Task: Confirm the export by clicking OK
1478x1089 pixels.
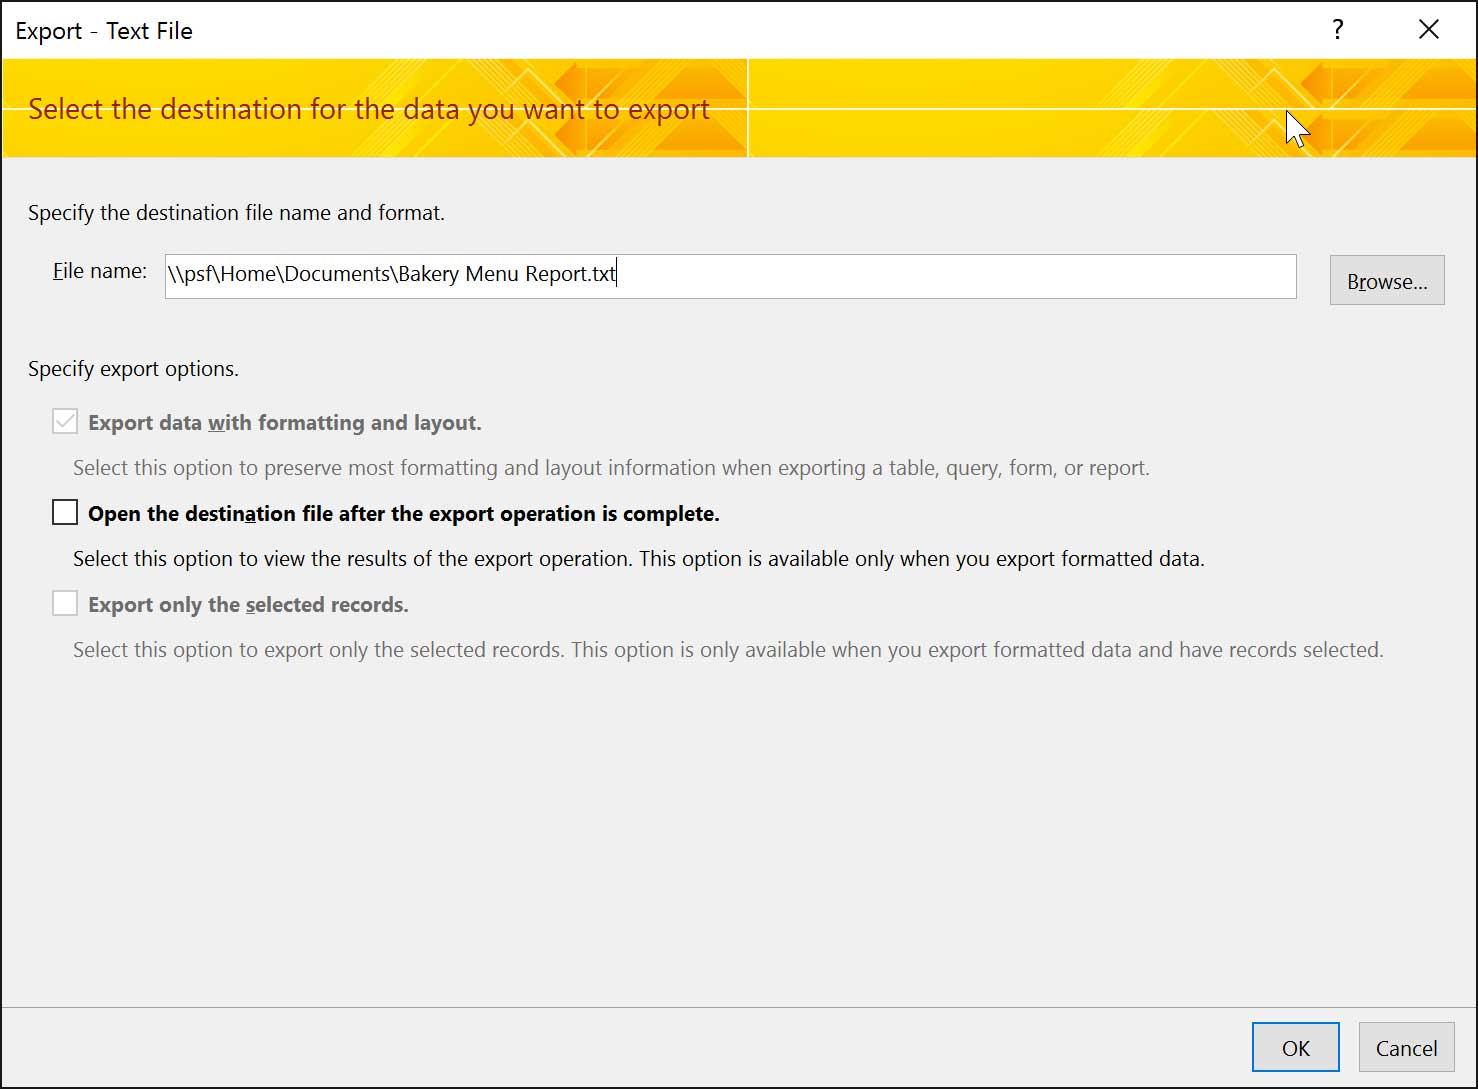Action: coord(1295,1047)
